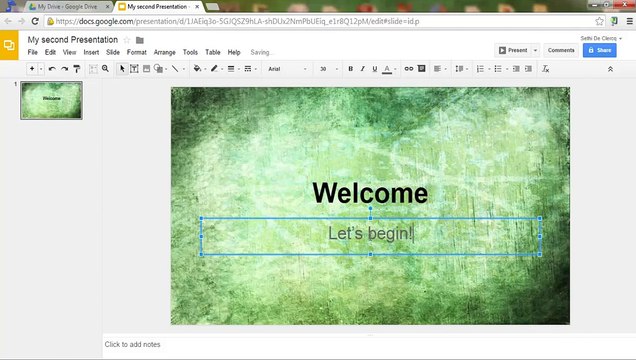Toggle bold formatting
The image size is (636, 360).
(350, 69)
